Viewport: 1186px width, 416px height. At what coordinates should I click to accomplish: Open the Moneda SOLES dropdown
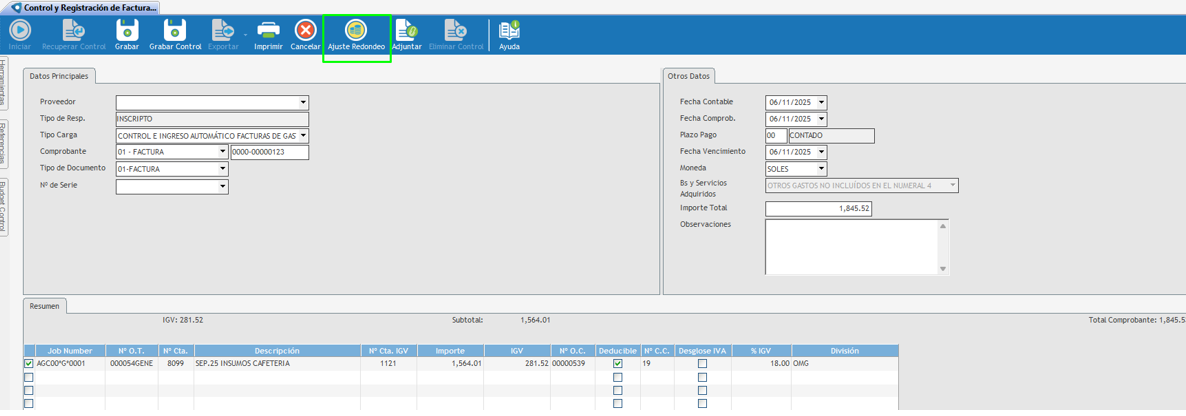821,169
